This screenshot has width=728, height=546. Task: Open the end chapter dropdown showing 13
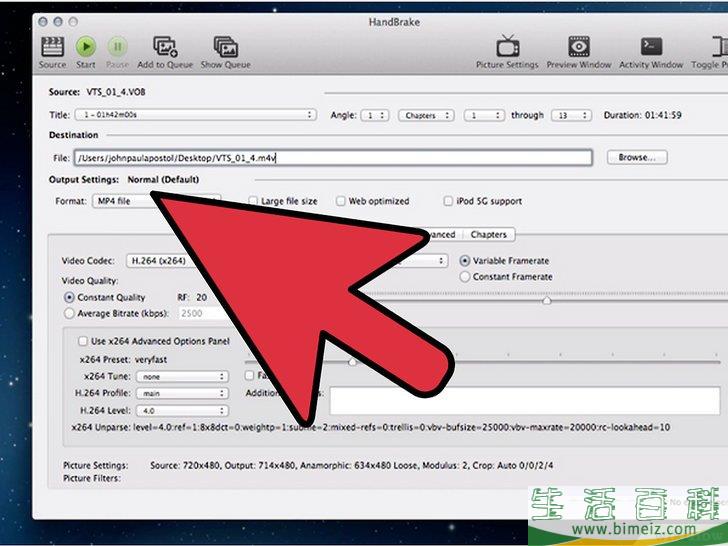[572, 115]
